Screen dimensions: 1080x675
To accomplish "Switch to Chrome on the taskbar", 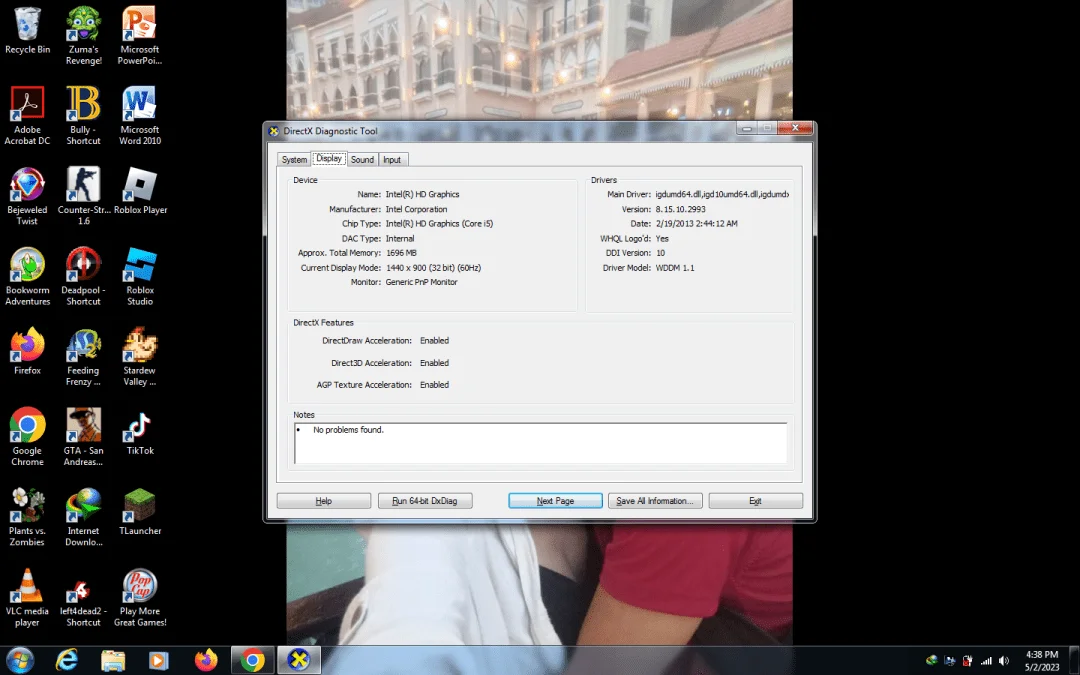I will pyautogui.click(x=253, y=660).
